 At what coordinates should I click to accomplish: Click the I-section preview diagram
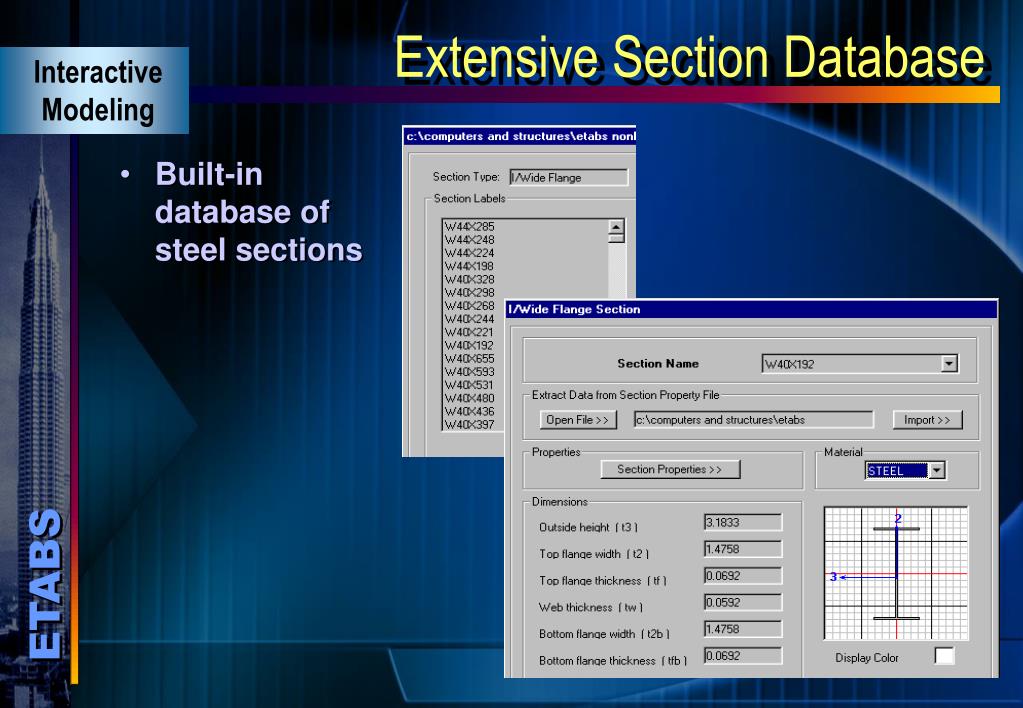click(896, 573)
